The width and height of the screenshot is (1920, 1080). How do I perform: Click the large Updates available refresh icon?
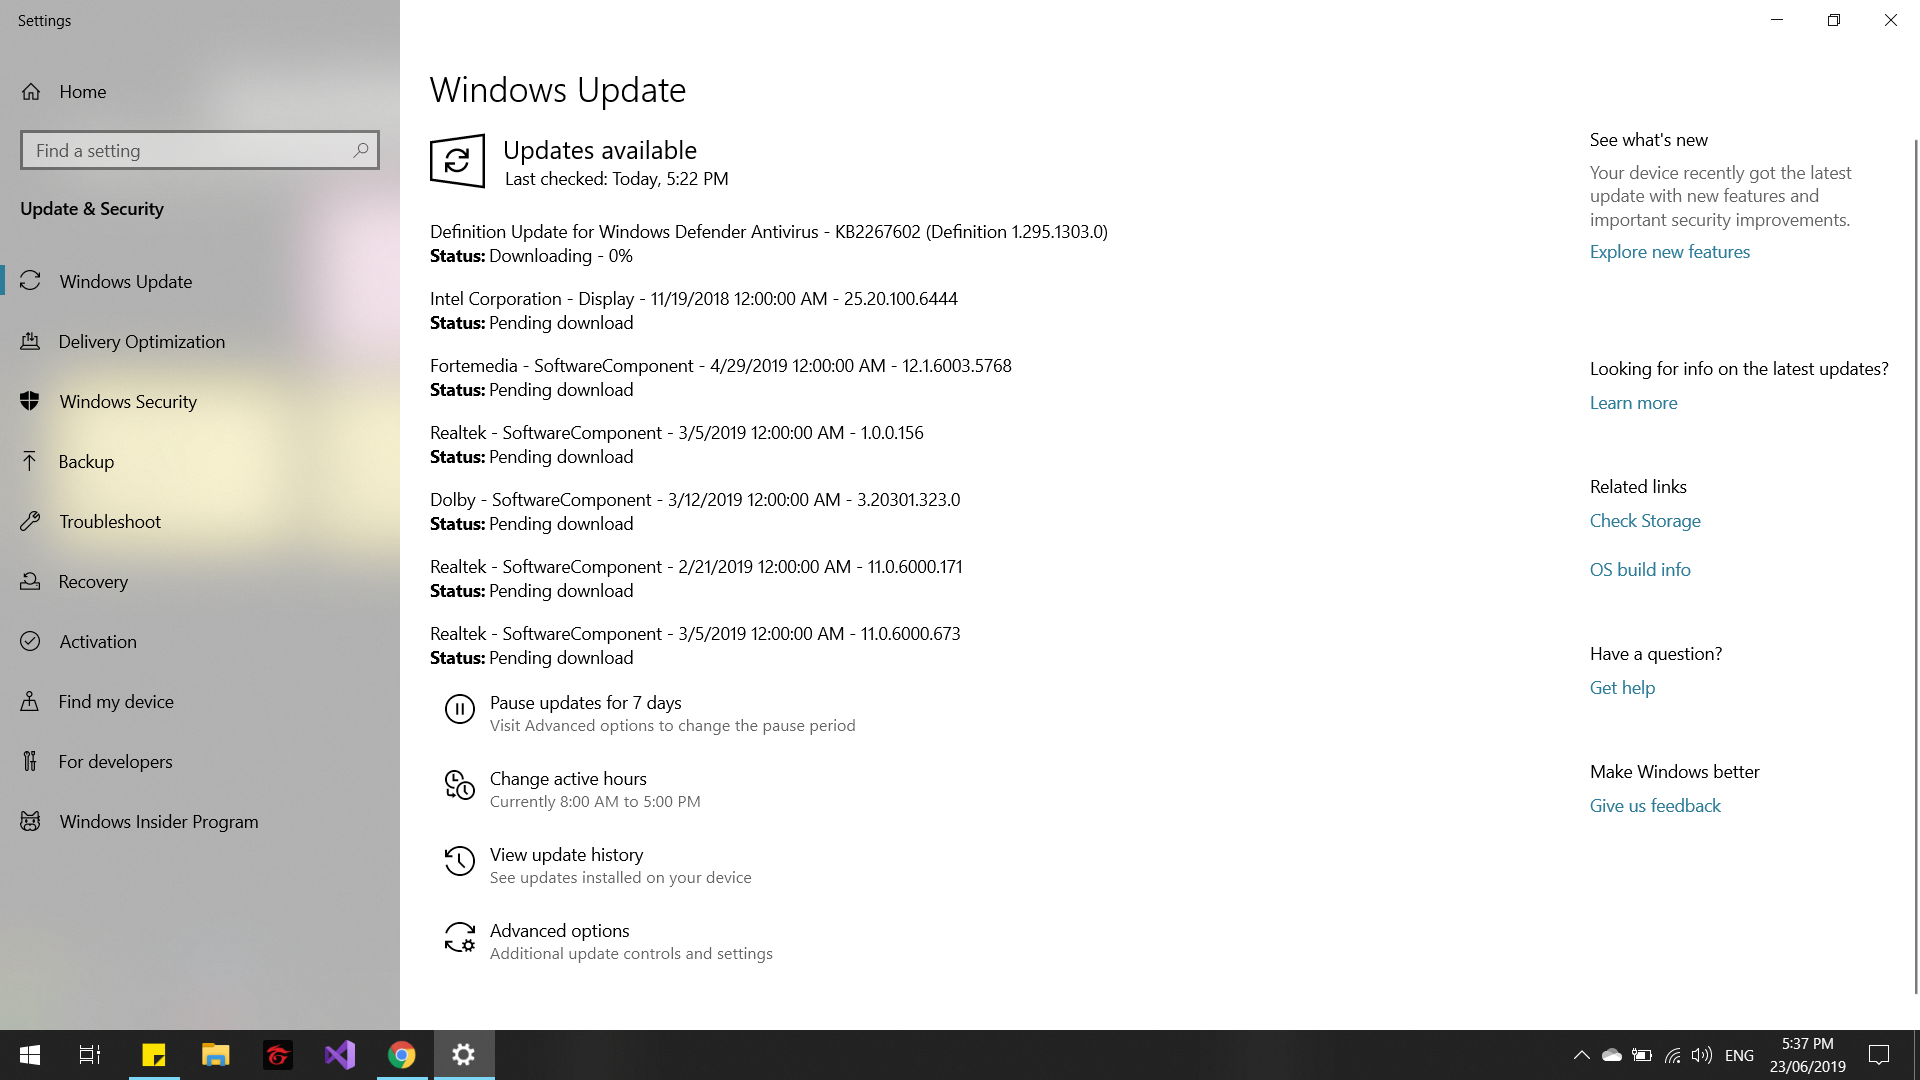point(457,161)
